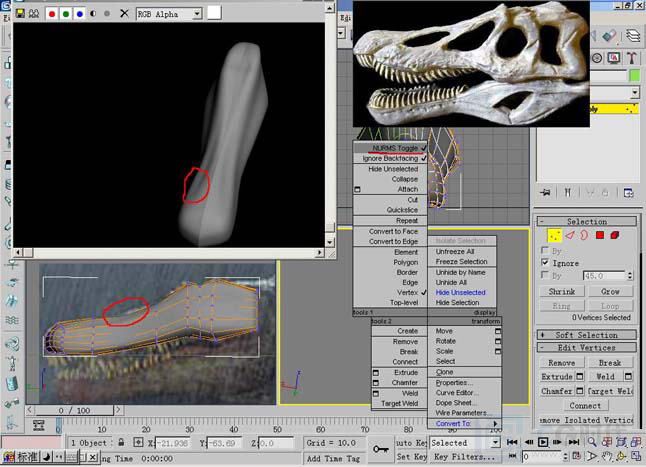Choose Ignore Backfacing in quad menu
Viewport: 646px width, 467px height.
(390, 159)
